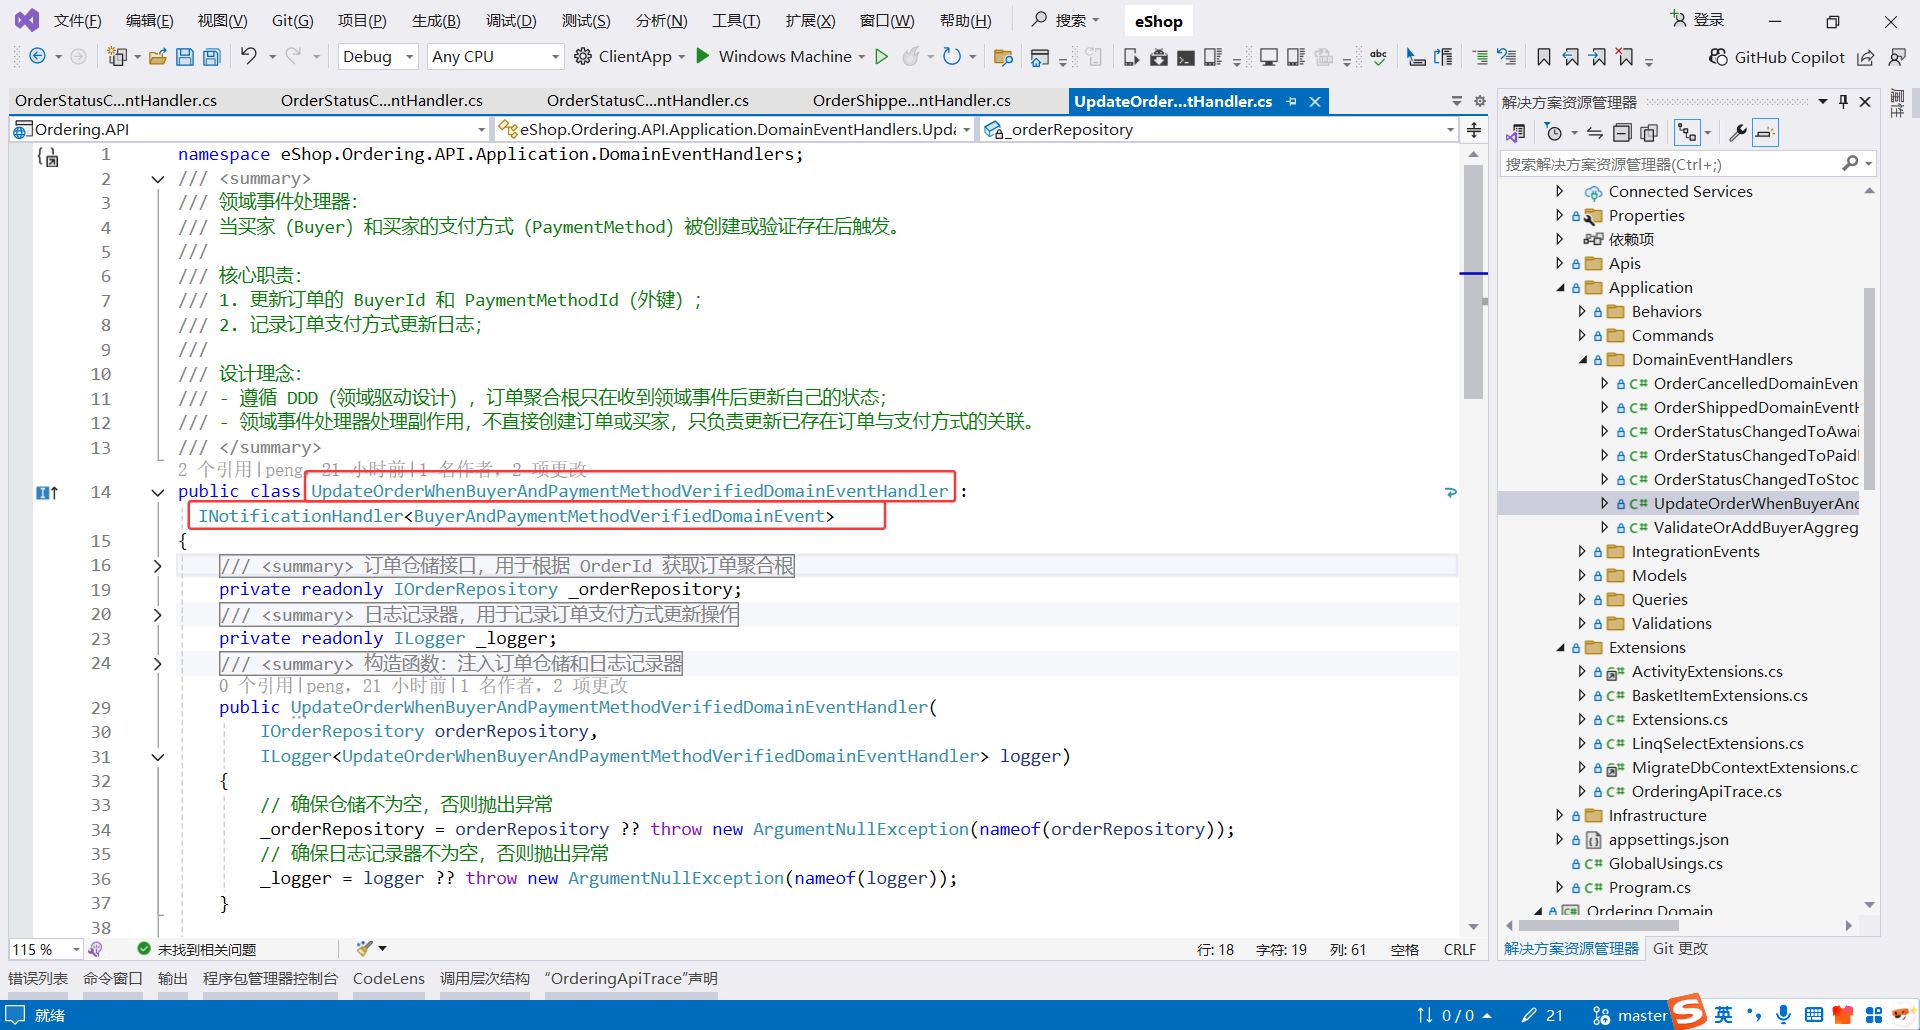1920x1030 pixels.
Task: Expand the collapsed summary at line 16
Action: [x=157, y=566]
